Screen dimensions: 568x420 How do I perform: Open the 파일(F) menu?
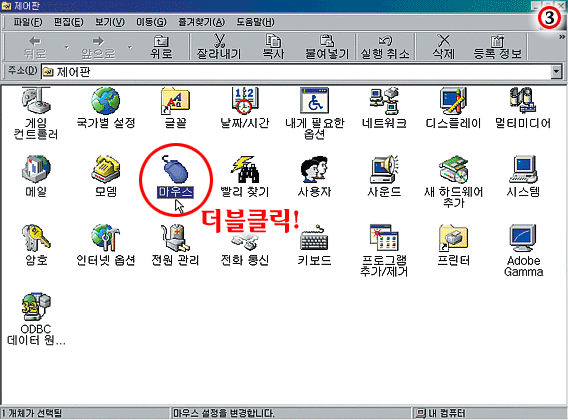pos(28,22)
